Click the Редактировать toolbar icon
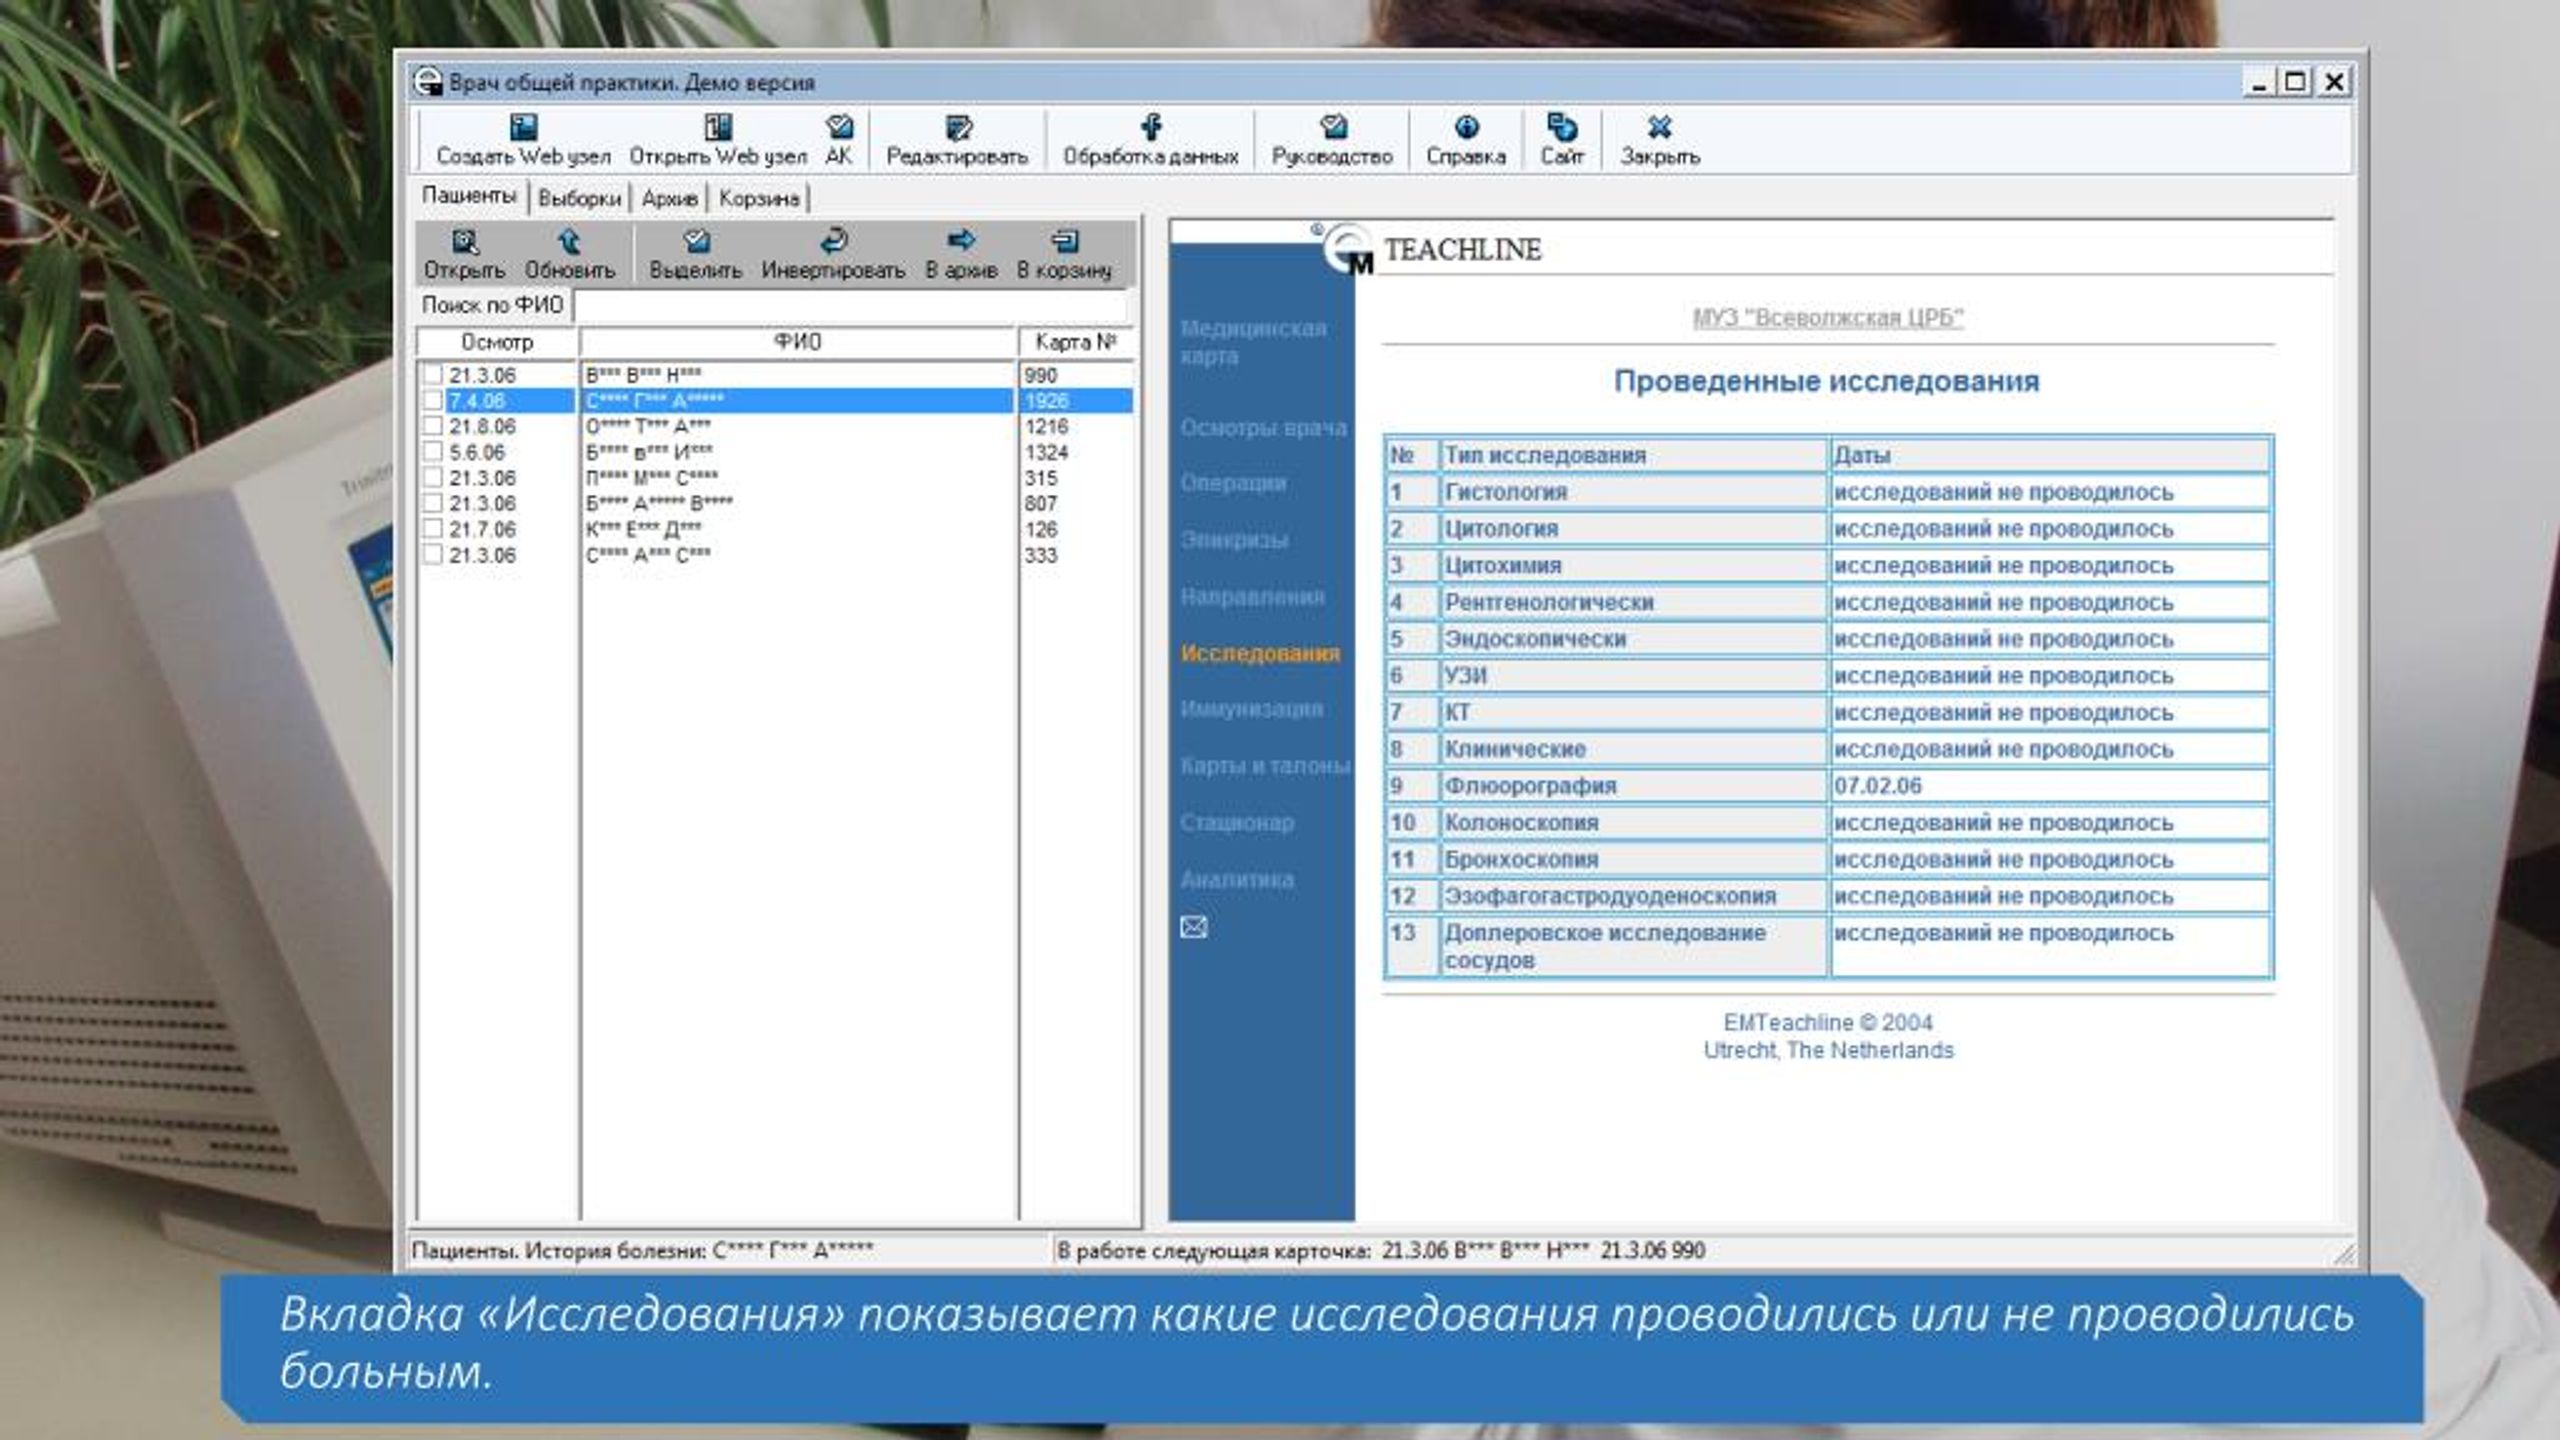The image size is (2560, 1440). tap(958, 127)
